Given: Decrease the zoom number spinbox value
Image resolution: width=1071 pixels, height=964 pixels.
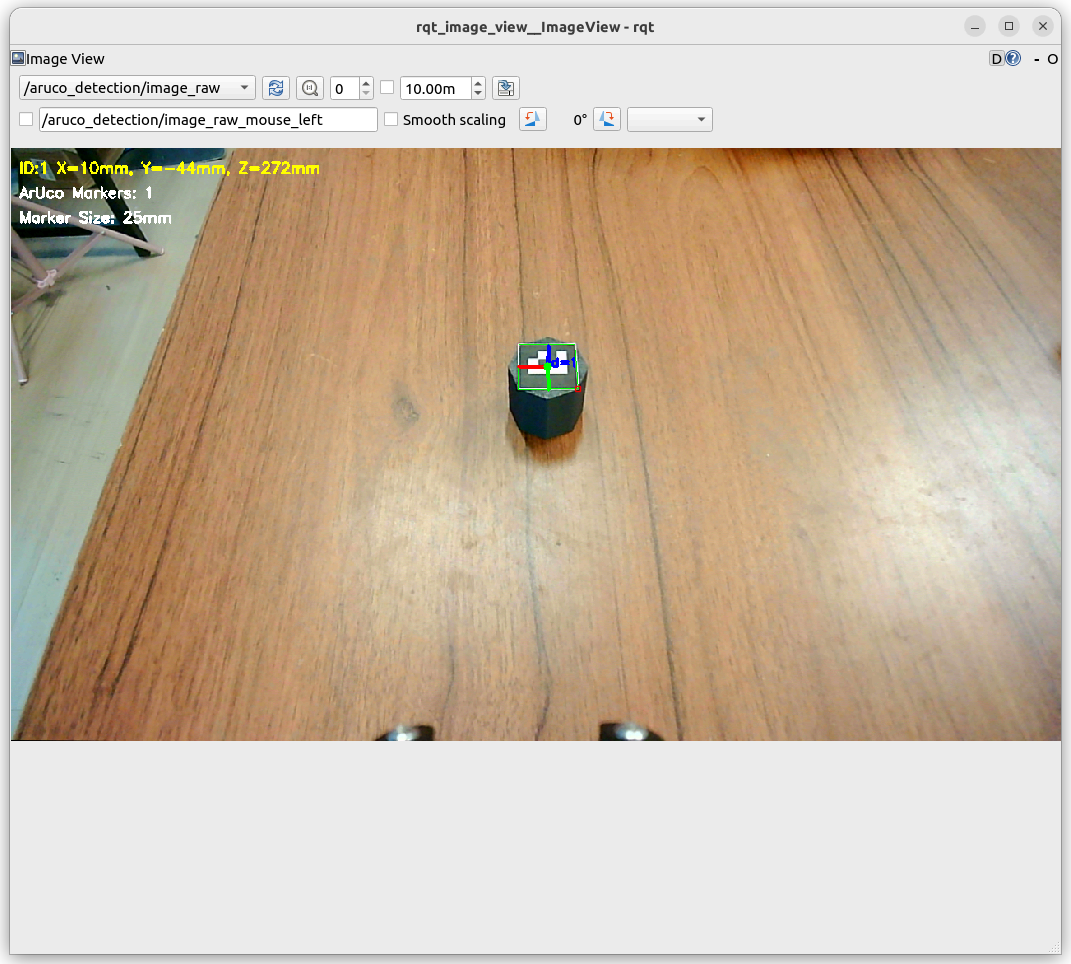Looking at the screenshot, I should click(x=366, y=93).
